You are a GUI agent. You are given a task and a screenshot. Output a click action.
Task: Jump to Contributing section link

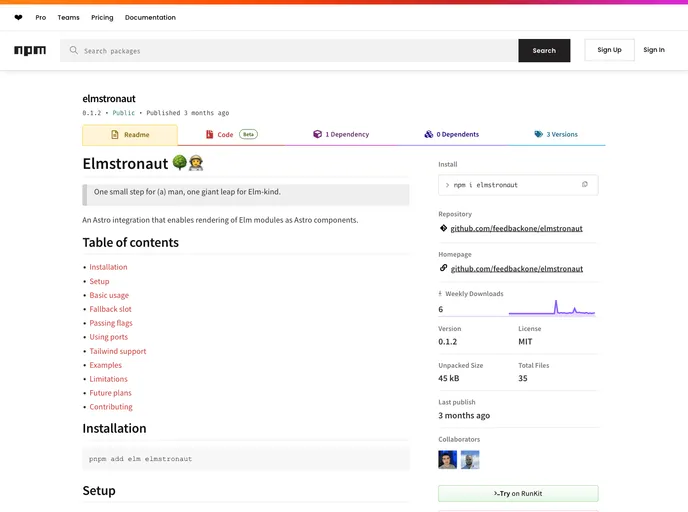pyautogui.click(x=111, y=407)
